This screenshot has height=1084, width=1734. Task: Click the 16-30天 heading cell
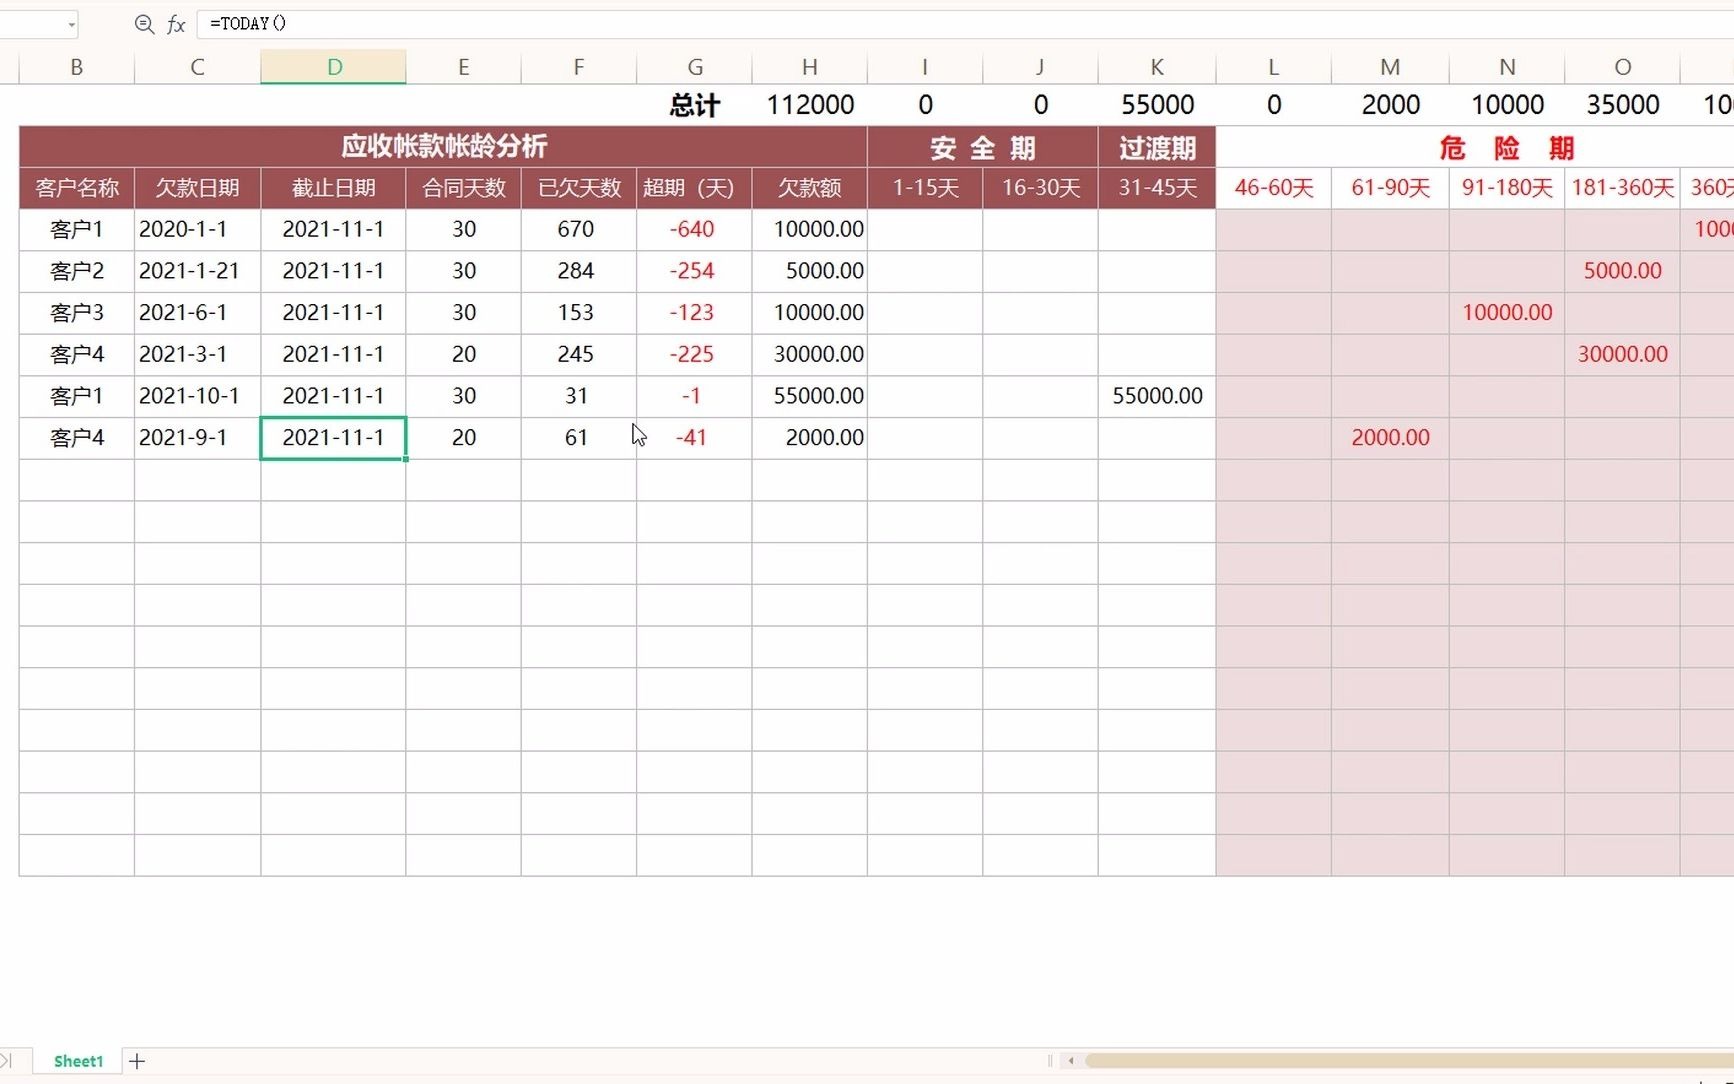coord(1040,188)
